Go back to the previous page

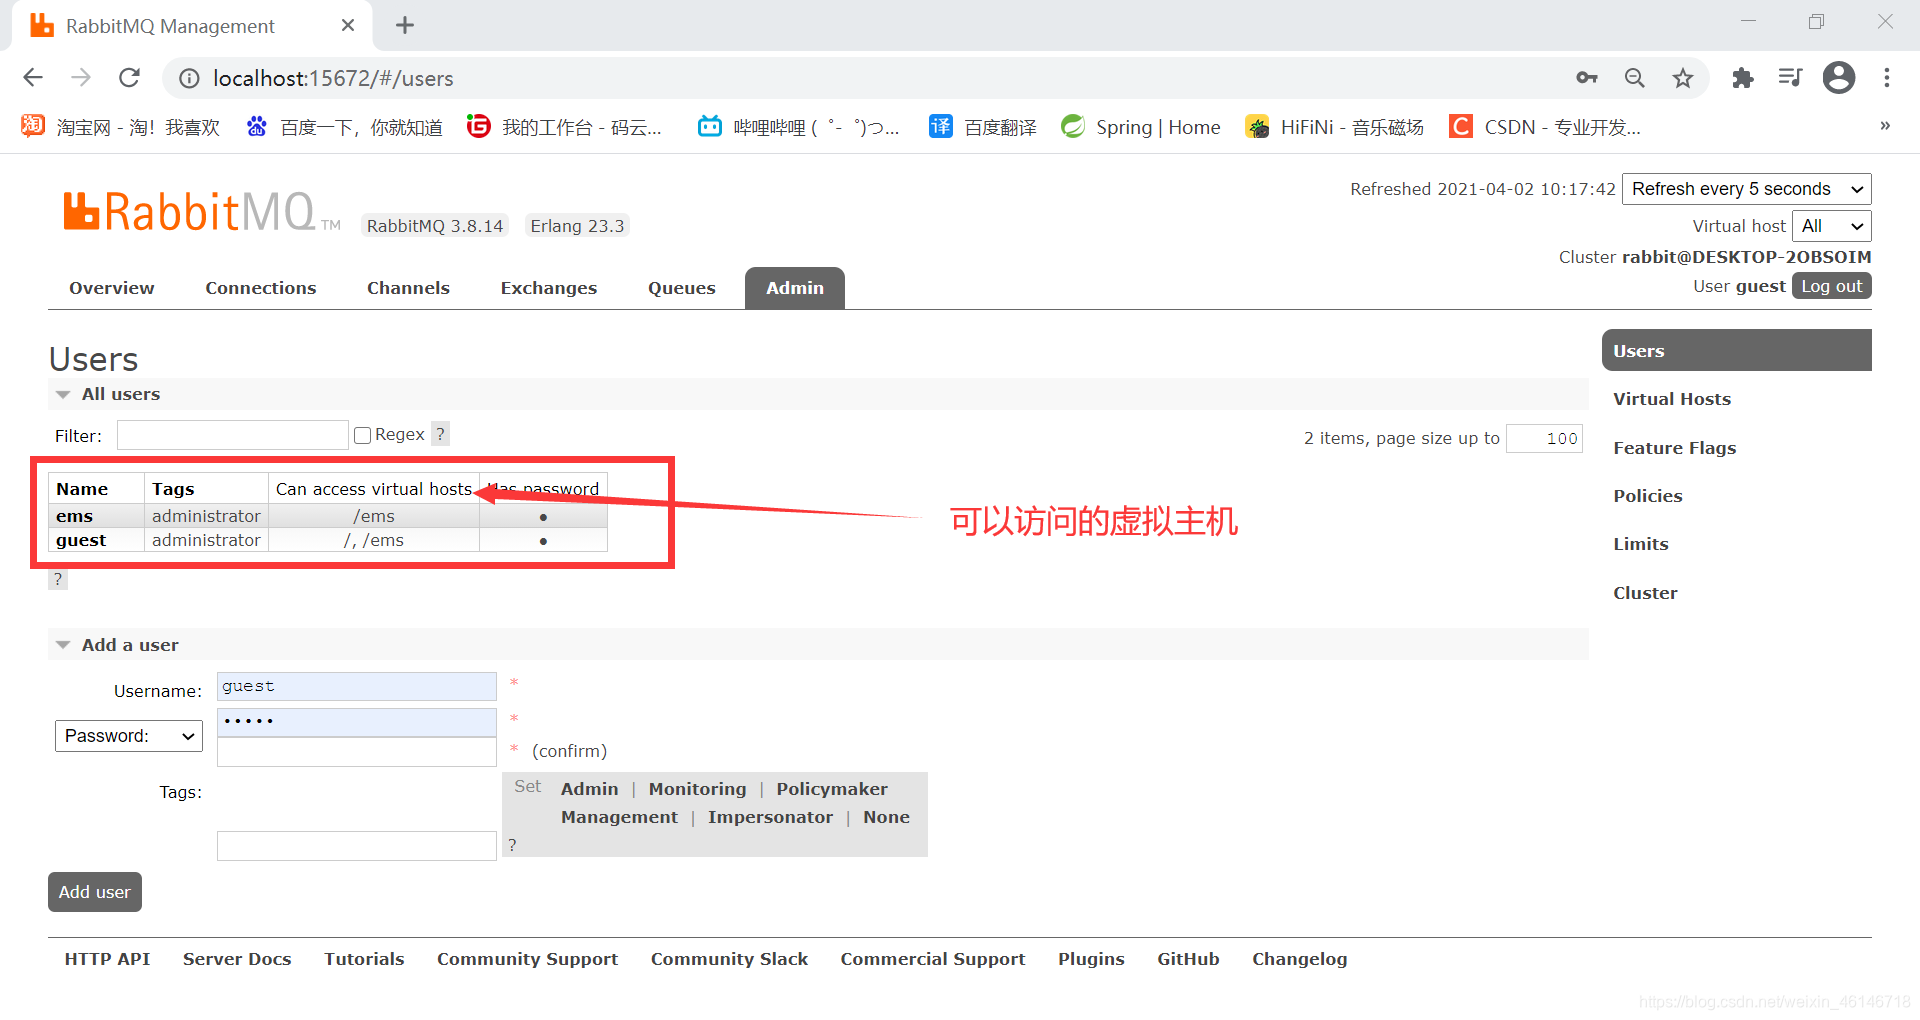(x=33, y=78)
